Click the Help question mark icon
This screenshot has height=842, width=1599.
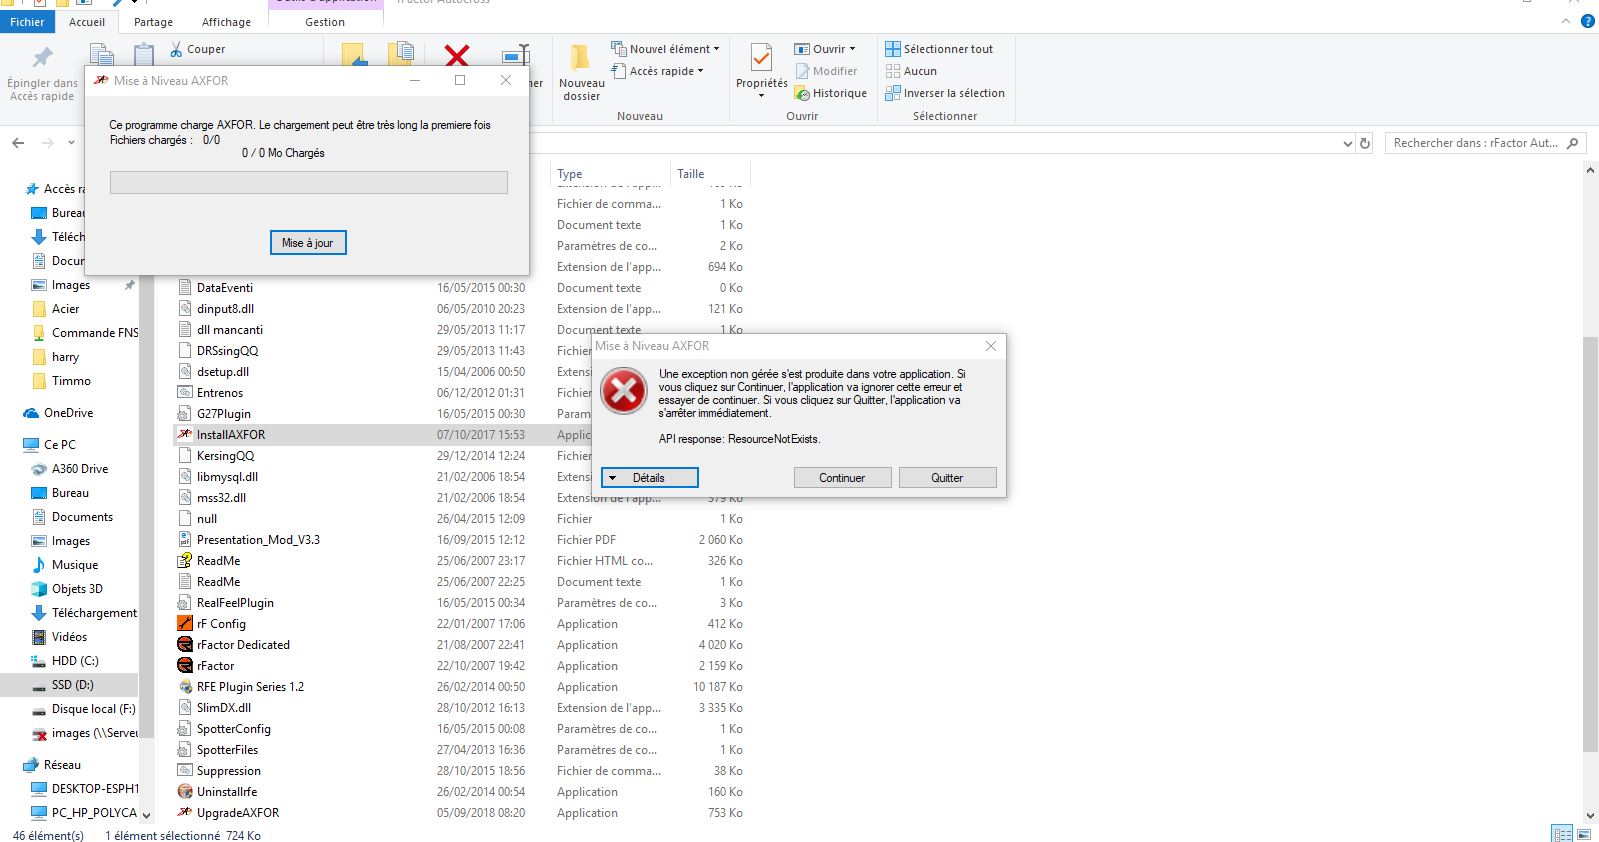pos(1587,21)
